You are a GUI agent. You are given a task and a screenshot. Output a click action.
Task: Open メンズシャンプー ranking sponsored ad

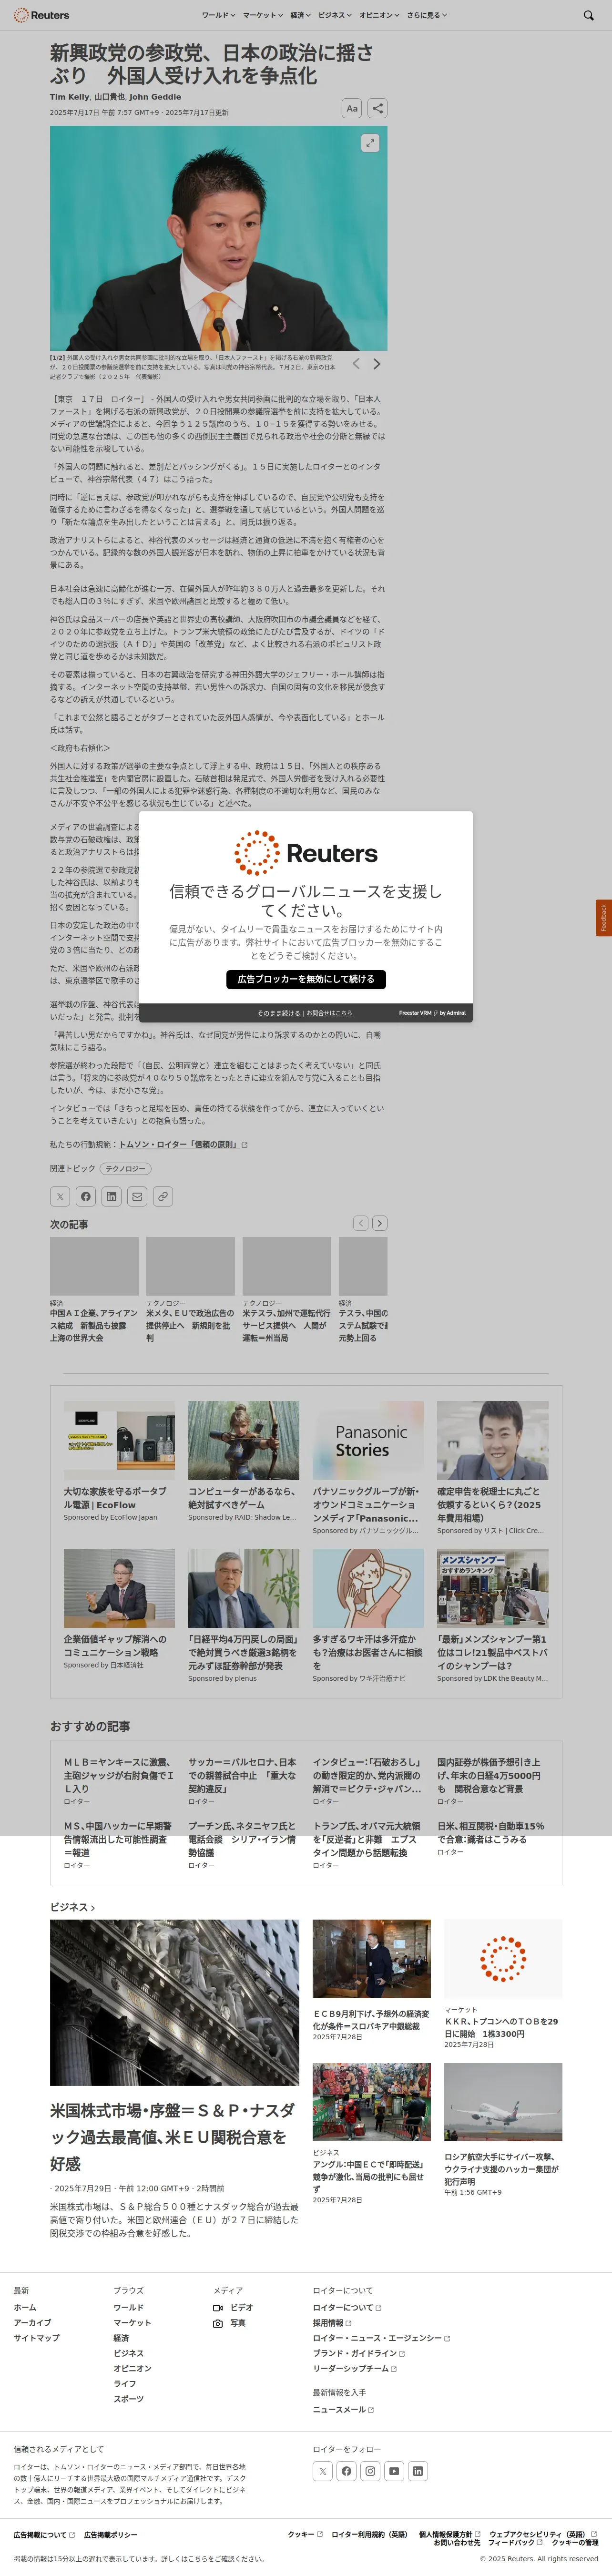coord(493,1615)
